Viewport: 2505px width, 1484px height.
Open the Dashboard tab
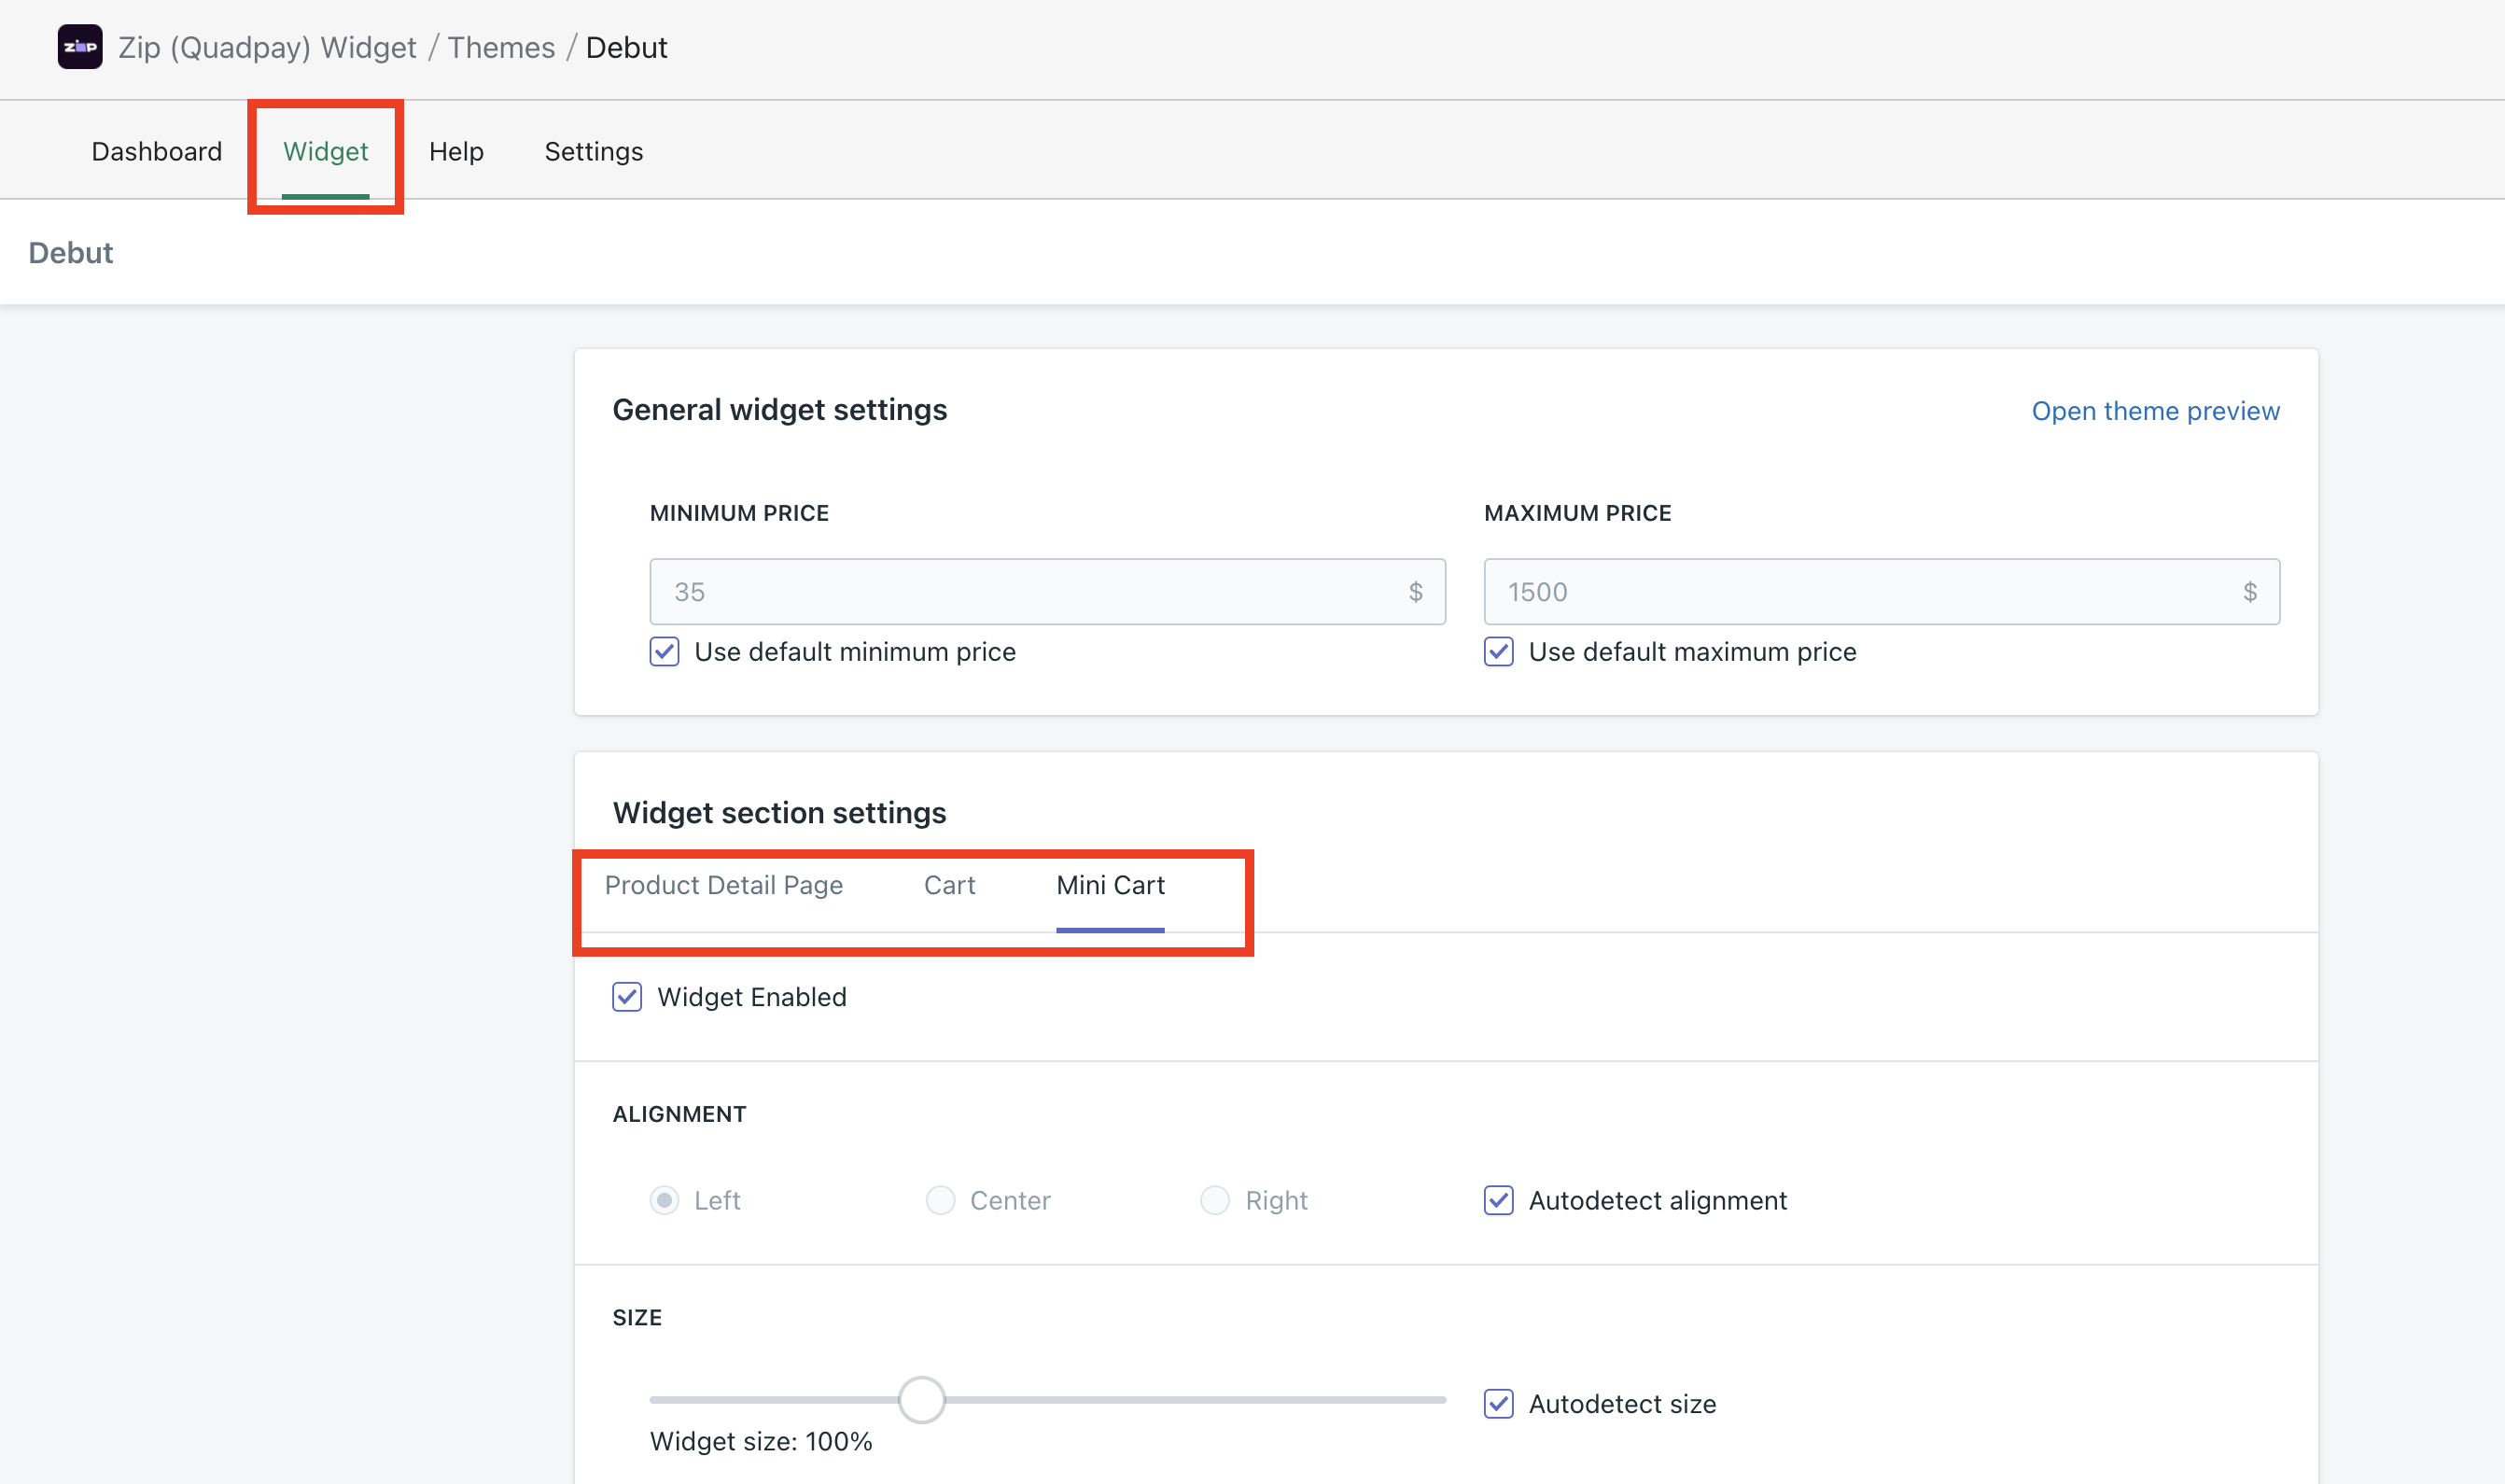156,151
